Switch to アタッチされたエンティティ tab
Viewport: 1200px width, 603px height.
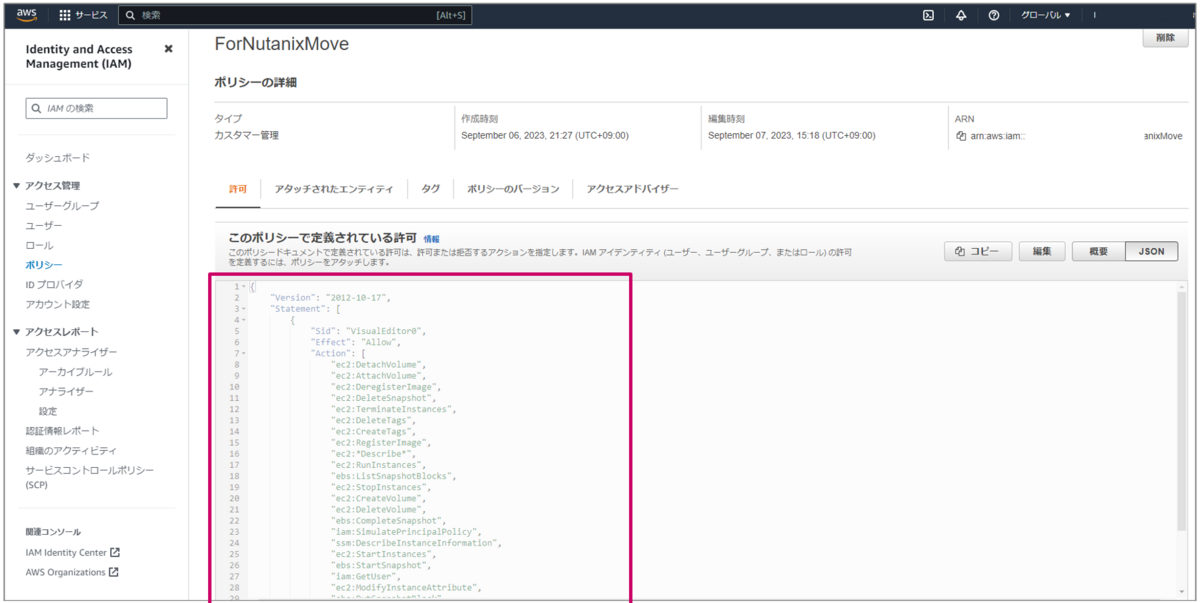[x=334, y=189]
